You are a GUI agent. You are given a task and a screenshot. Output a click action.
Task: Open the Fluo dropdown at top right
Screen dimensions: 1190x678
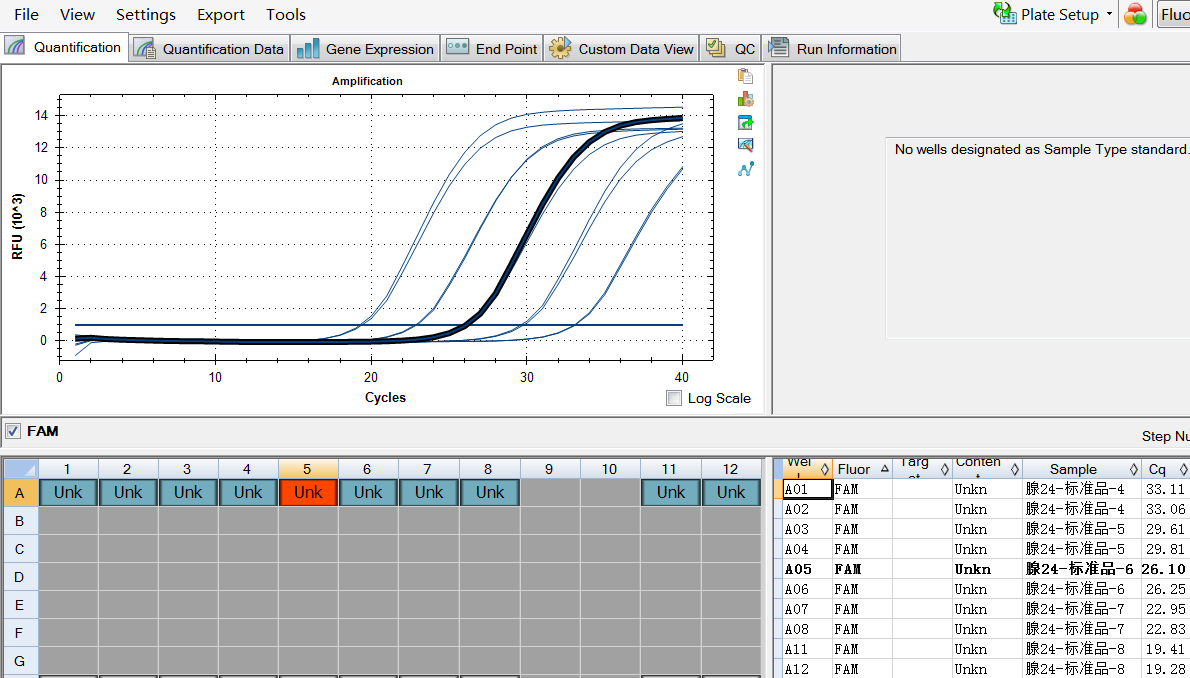click(1173, 14)
